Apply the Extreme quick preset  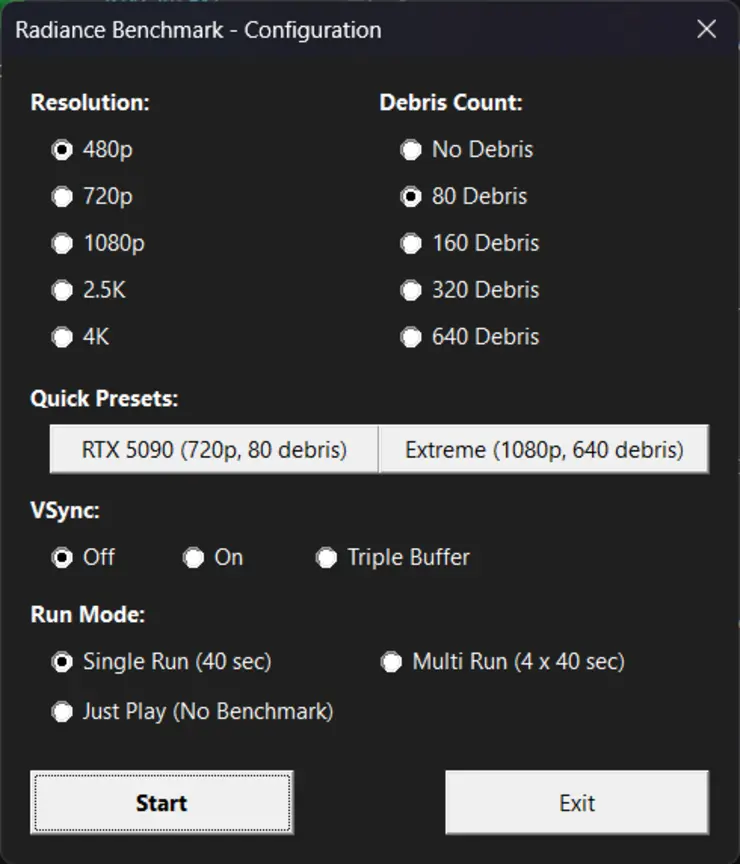pos(544,449)
